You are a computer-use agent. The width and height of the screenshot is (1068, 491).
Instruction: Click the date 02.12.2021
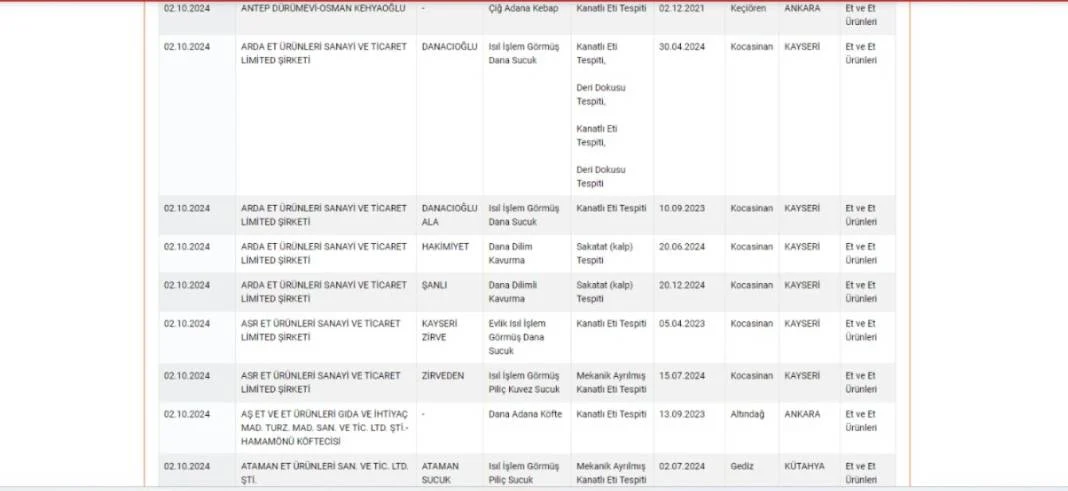[x=681, y=8]
